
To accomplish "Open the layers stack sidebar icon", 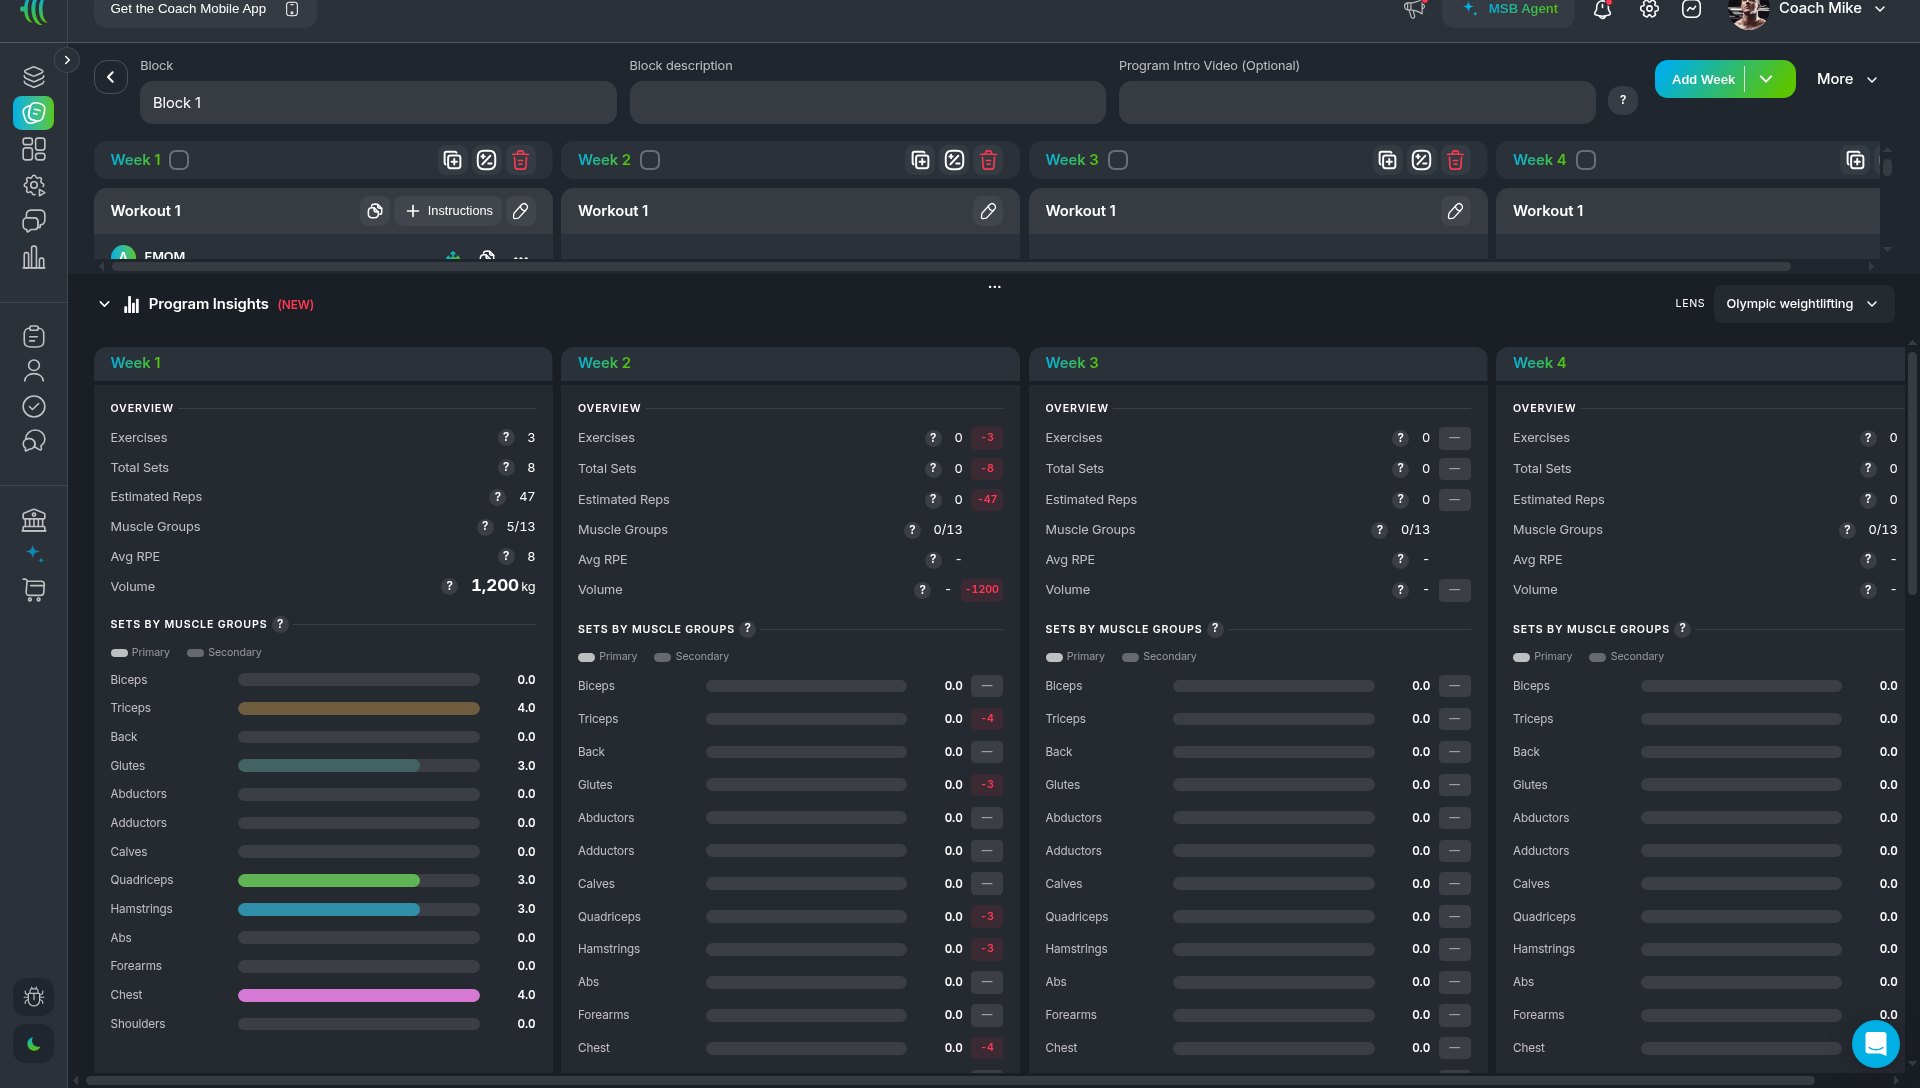I will coord(34,77).
